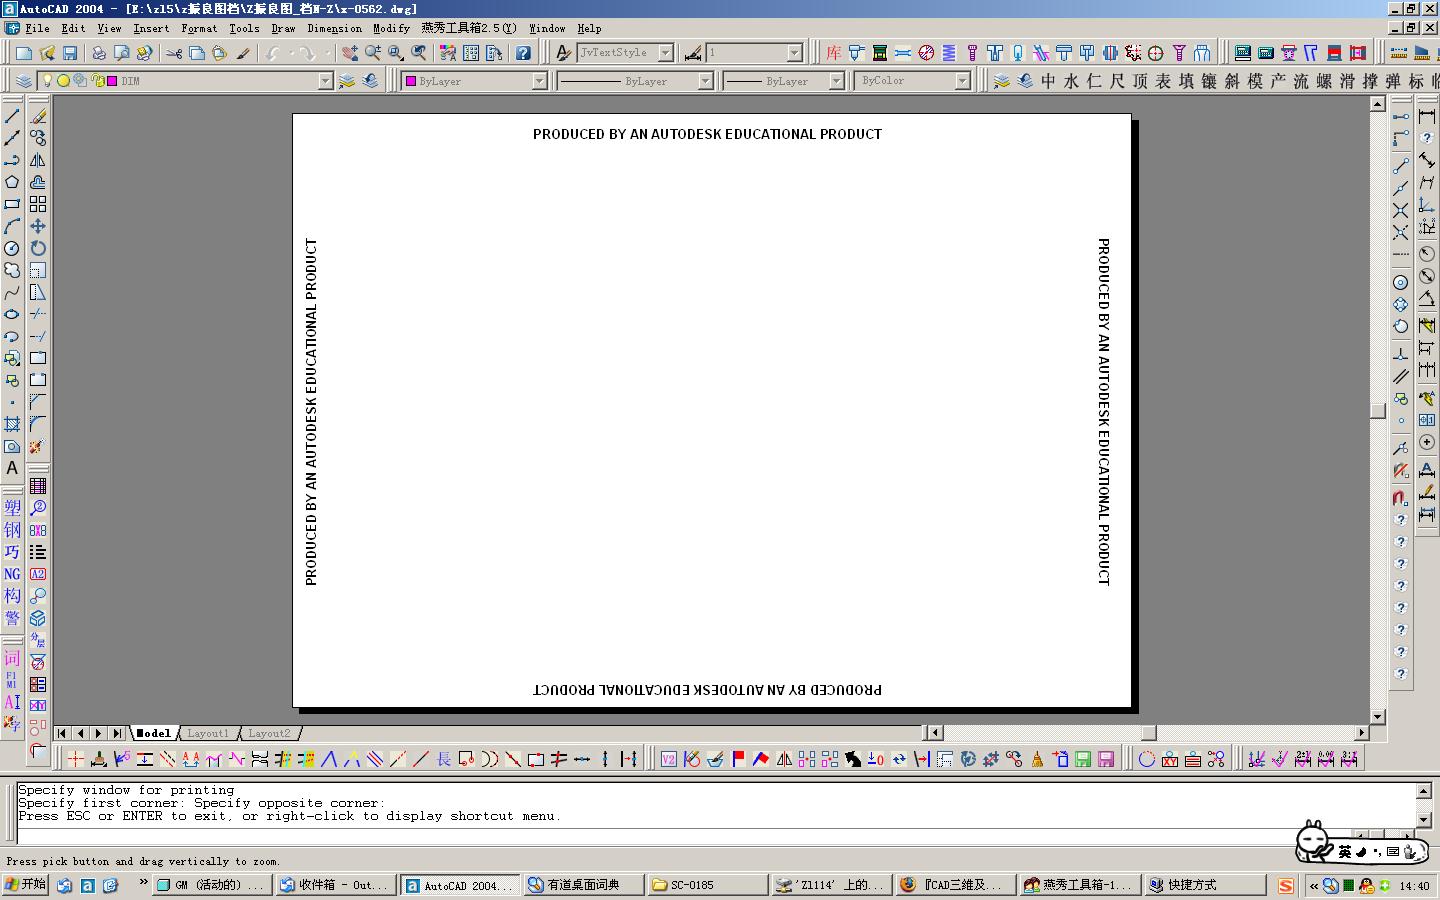Toggle the DIM layer on/off lightbulb
The width and height of the screenshot is (1440, 900).
pyautogui.click(x=47, y=81)
